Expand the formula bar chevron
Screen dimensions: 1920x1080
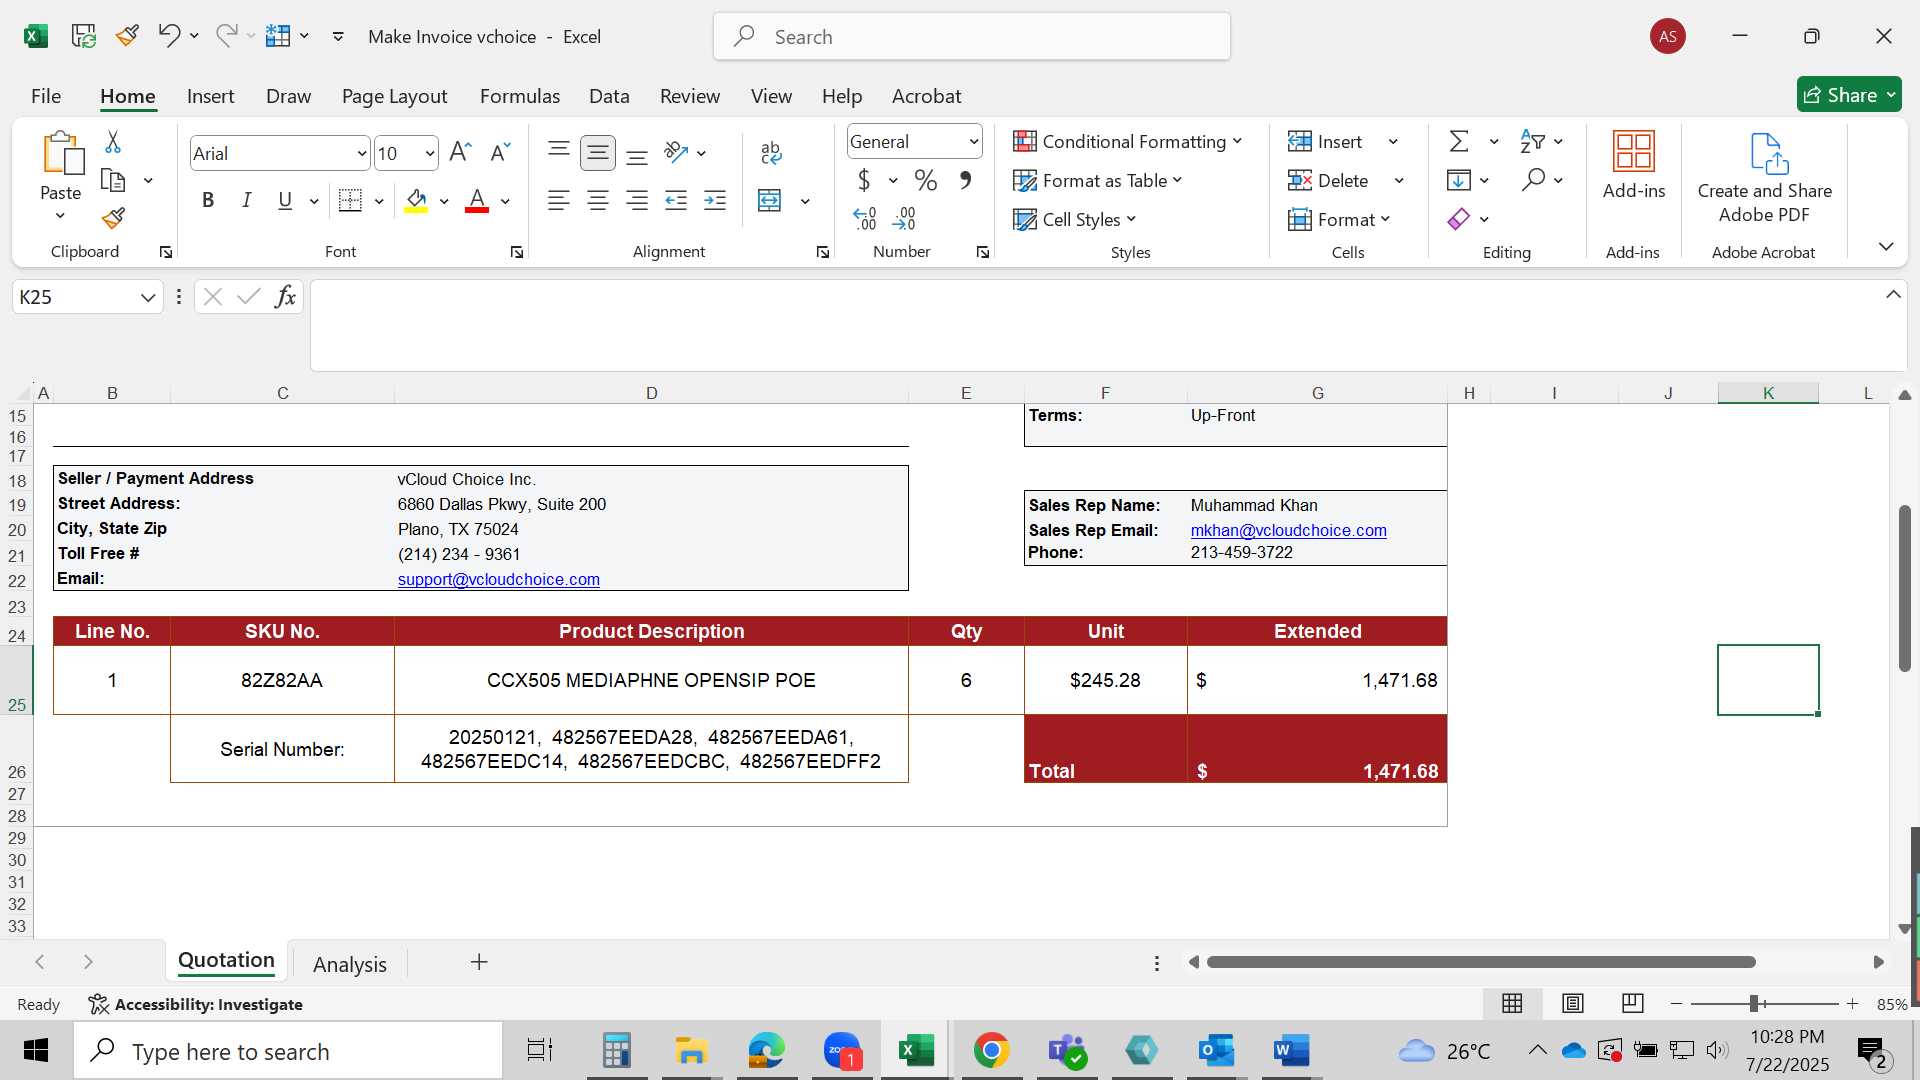coord(1893,294)
